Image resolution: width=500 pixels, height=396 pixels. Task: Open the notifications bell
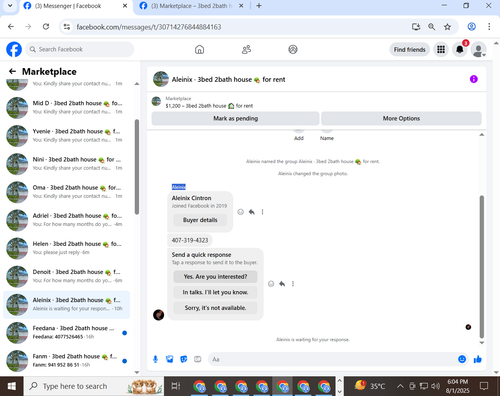click(x=460, y=50)
